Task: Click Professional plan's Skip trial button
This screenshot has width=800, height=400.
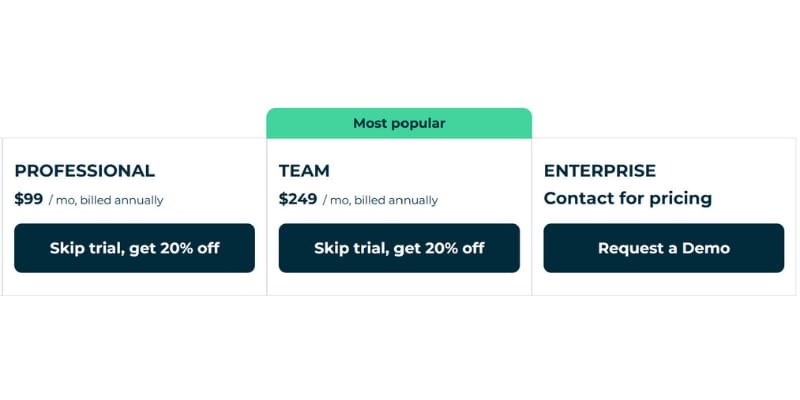Action: coord(134,248)
